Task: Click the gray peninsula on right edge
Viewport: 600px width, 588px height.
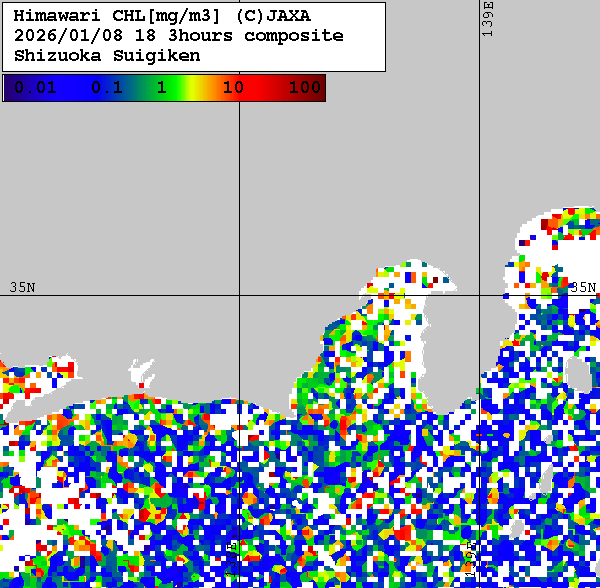Action: pos(578,372)
